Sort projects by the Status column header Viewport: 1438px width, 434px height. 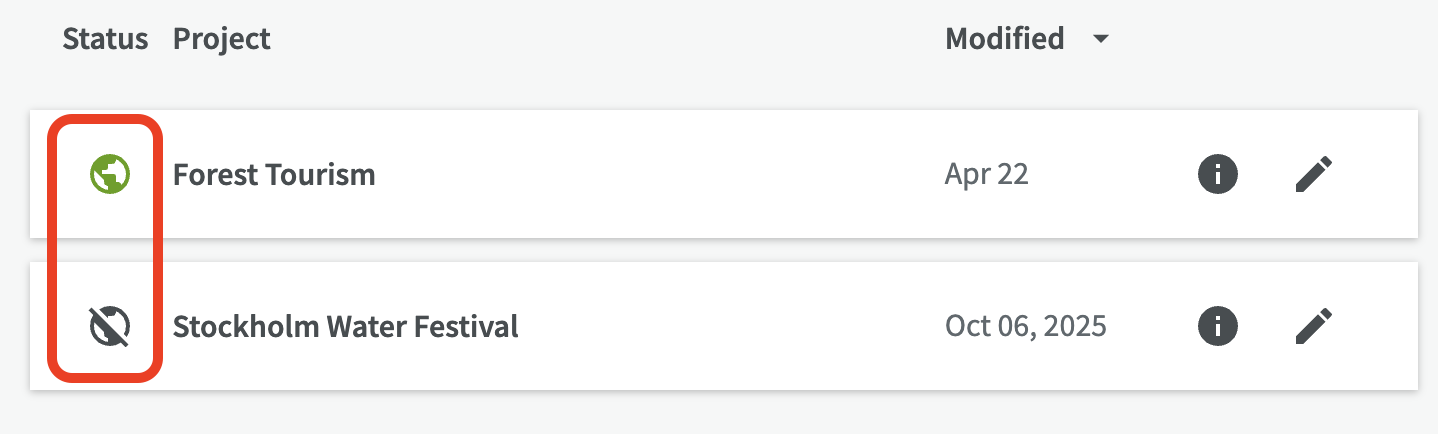105,39
